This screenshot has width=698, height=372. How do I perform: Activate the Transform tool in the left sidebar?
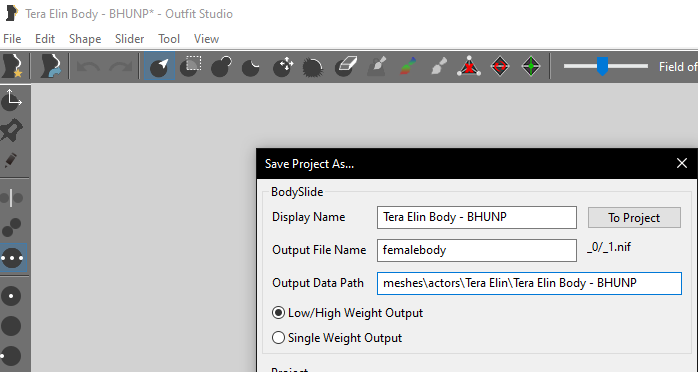(12, 100)
